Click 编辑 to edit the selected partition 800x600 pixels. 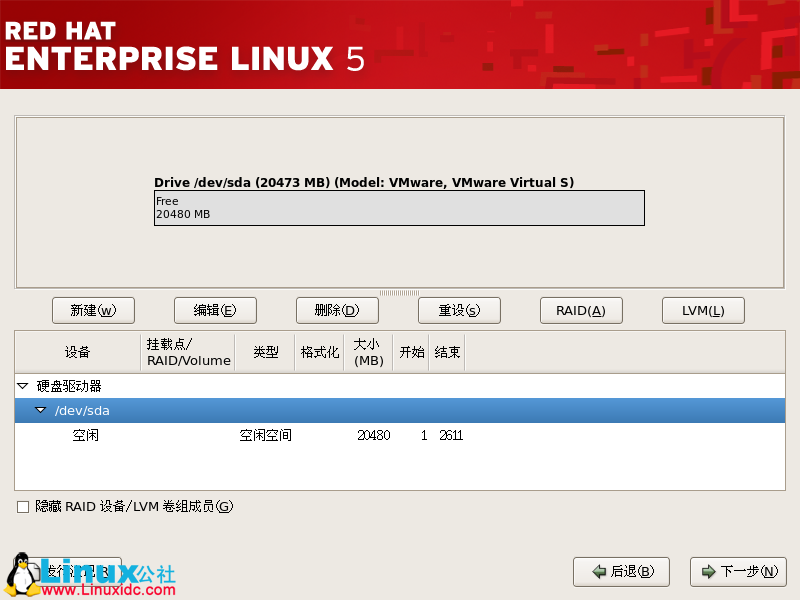pos(215,310)
